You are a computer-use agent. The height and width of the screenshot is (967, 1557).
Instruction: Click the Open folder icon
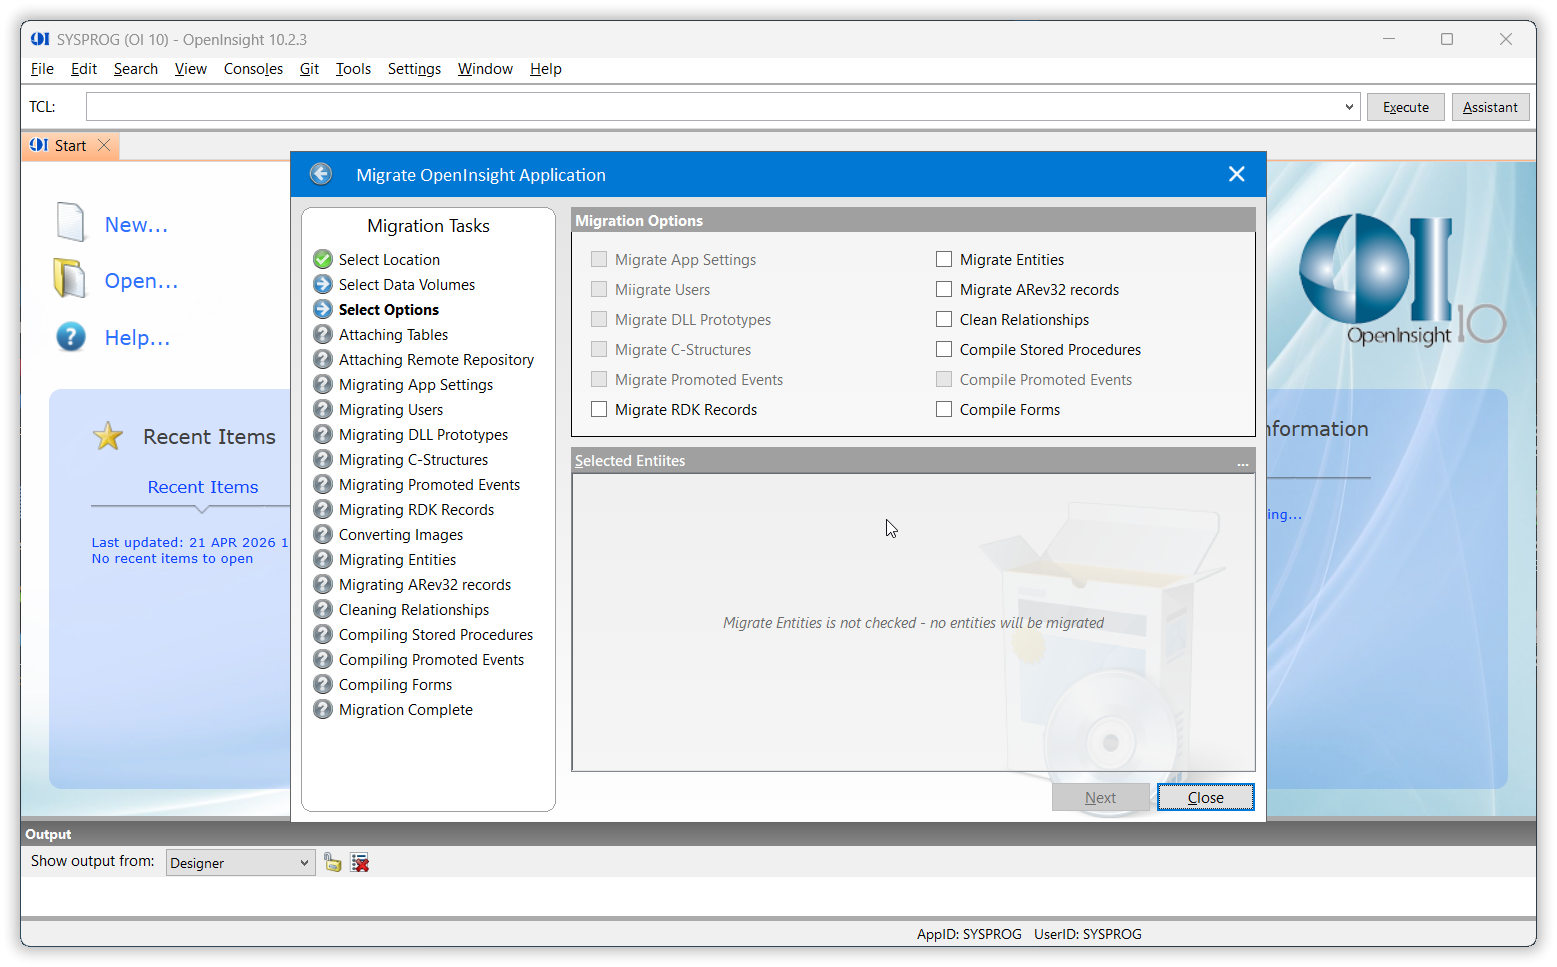coord(70,279)
